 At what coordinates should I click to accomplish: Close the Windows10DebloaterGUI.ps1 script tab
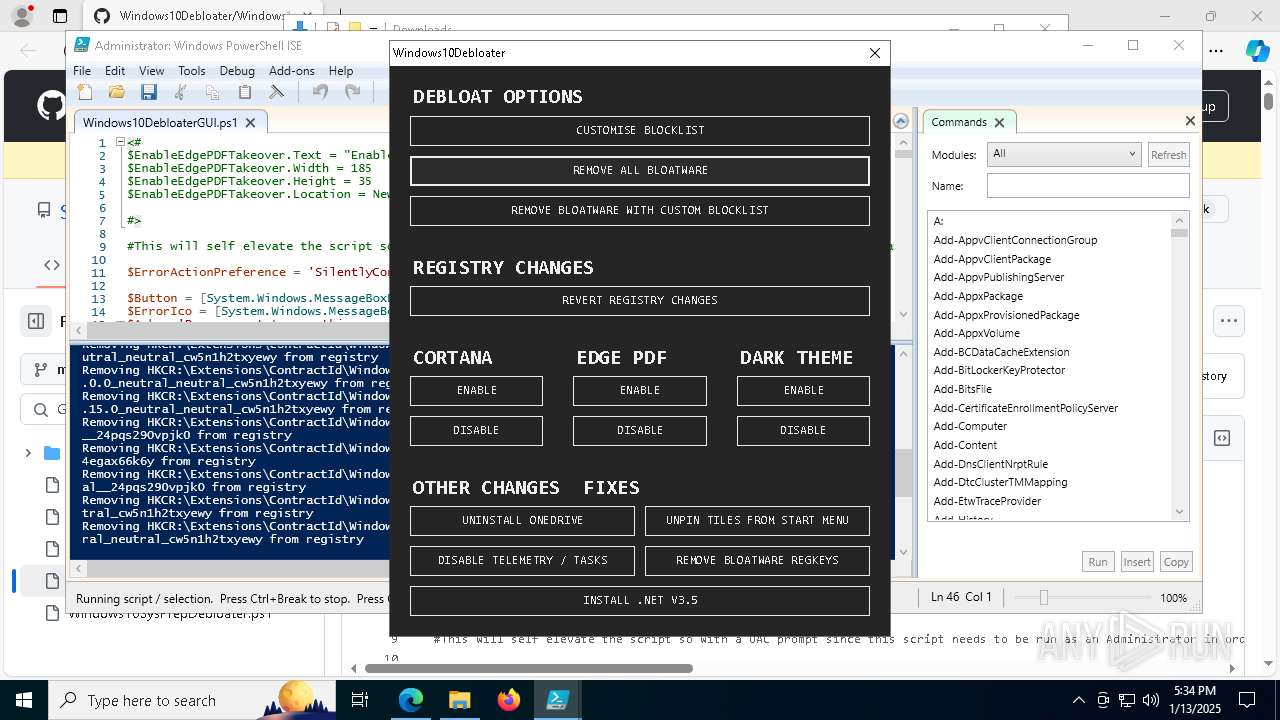coord(251,123)
